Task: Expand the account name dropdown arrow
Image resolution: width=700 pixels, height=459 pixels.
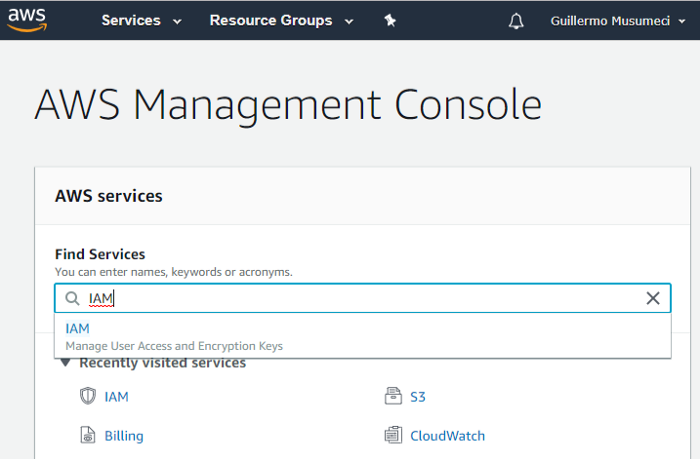Action: click(682, 21)
